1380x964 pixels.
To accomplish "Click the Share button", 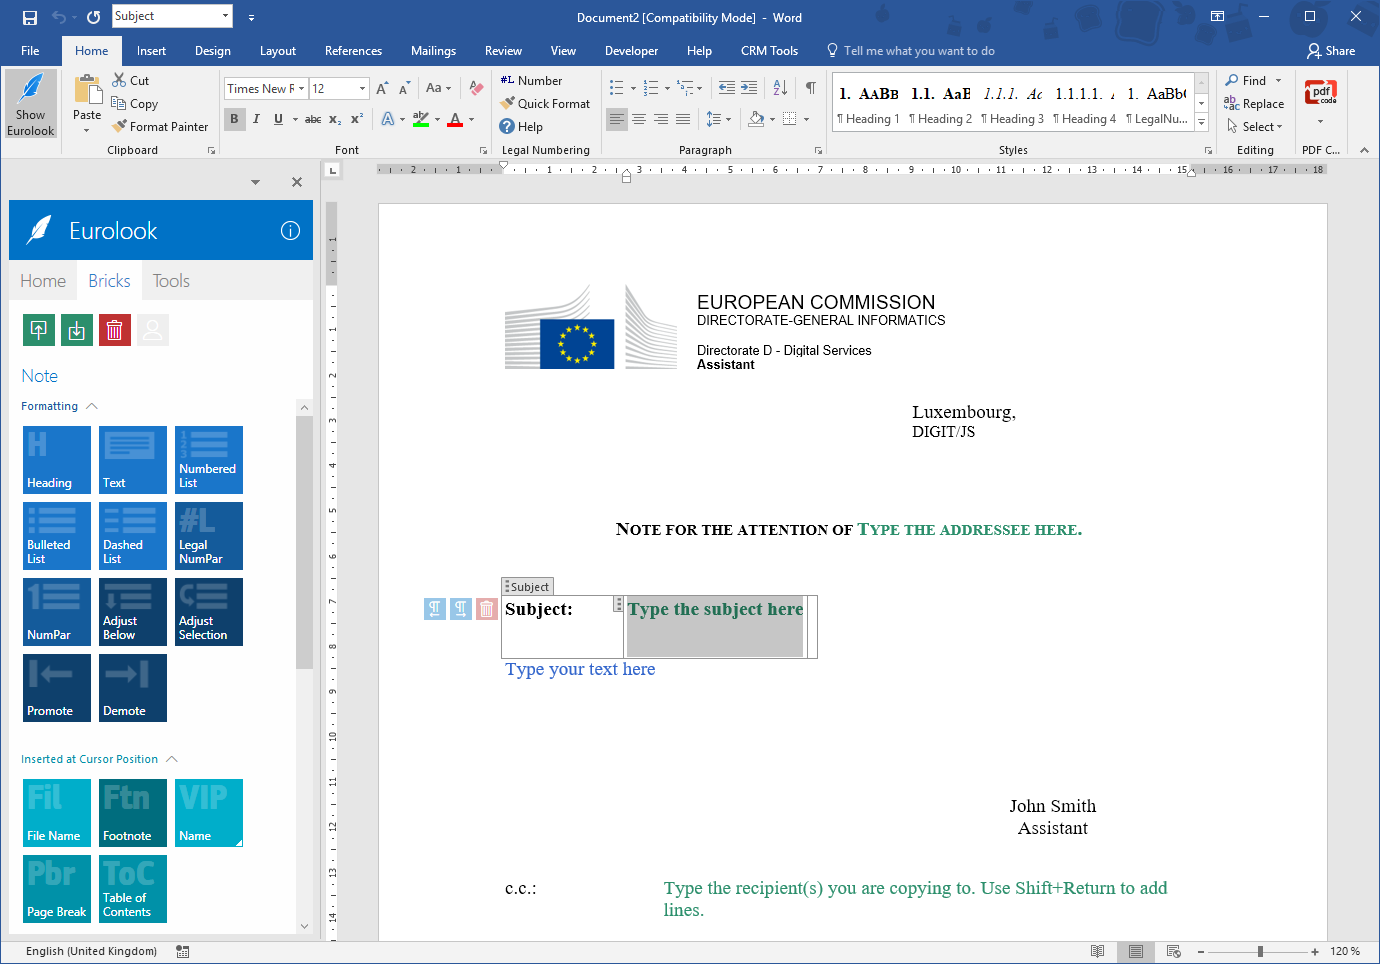I will 1331,51.
